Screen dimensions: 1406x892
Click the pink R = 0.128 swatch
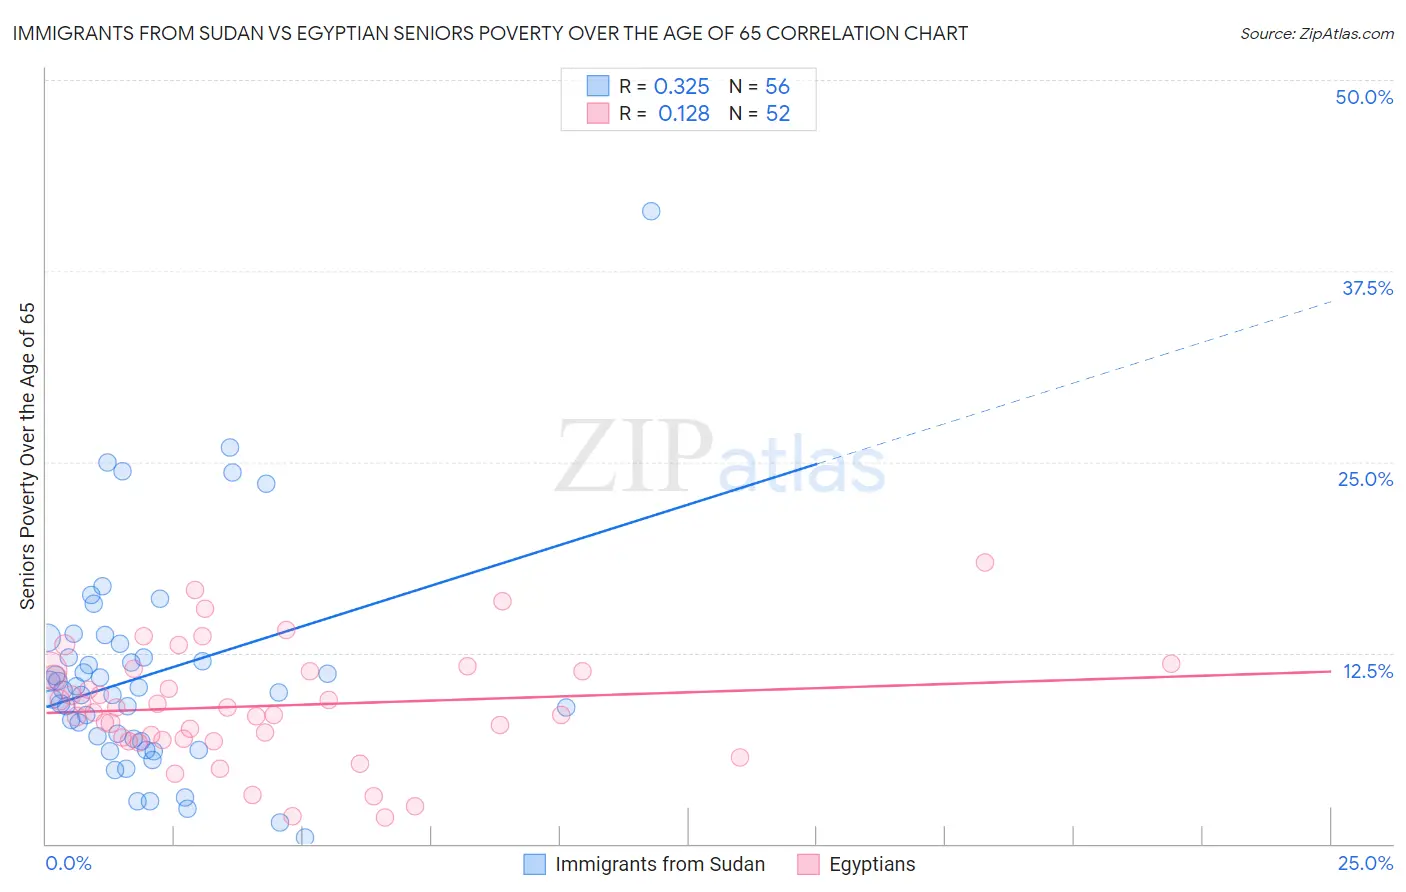point(598,113)
